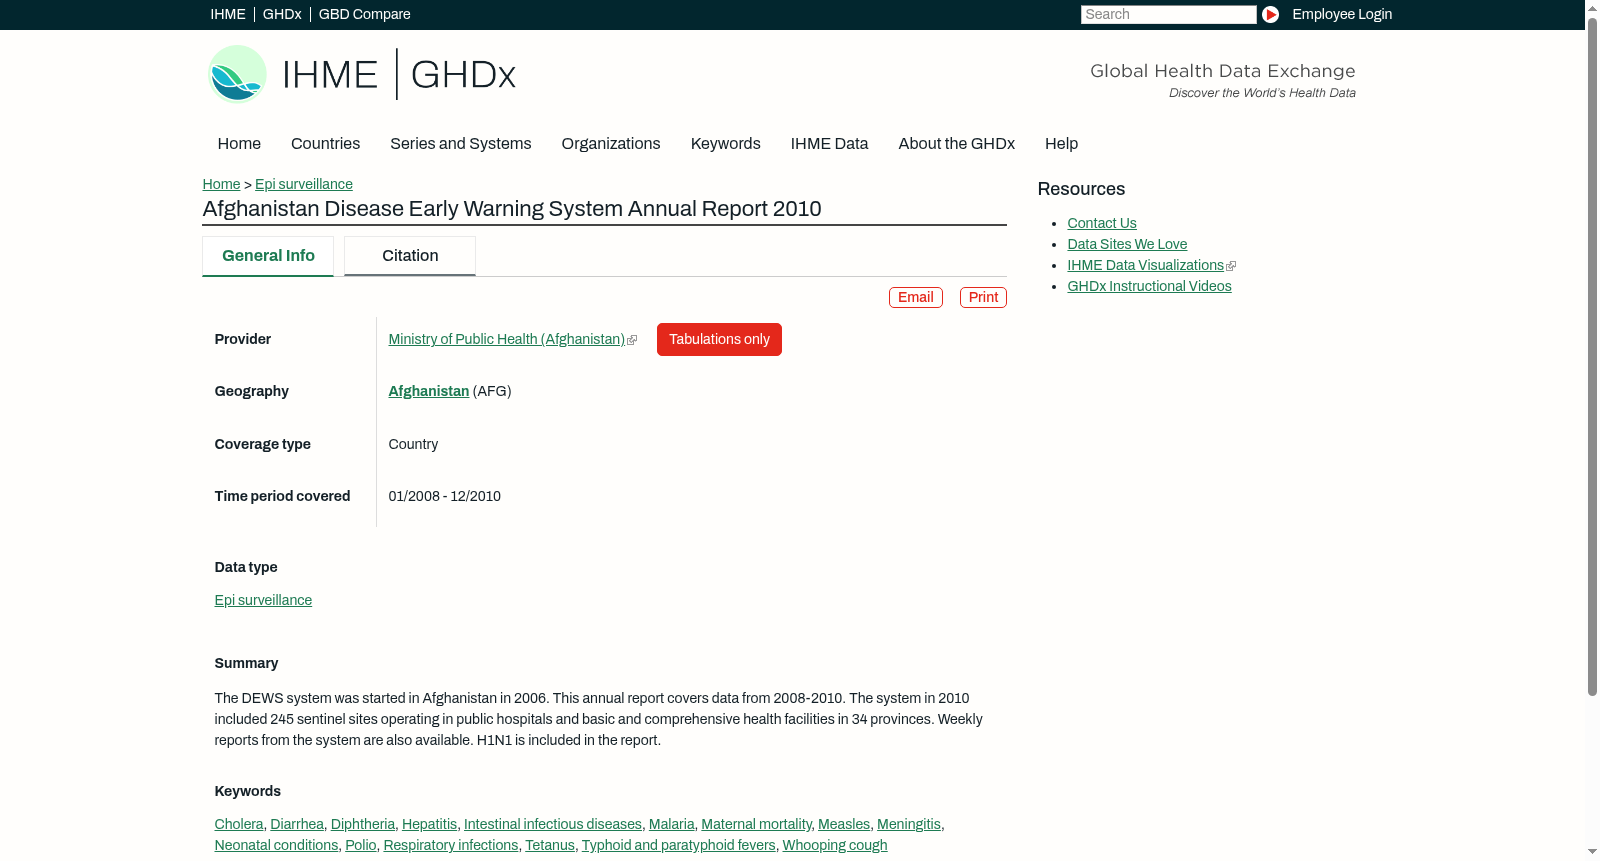Click the Measles keyword
The height and width of the screenshot is (861, 1600).
844,824
